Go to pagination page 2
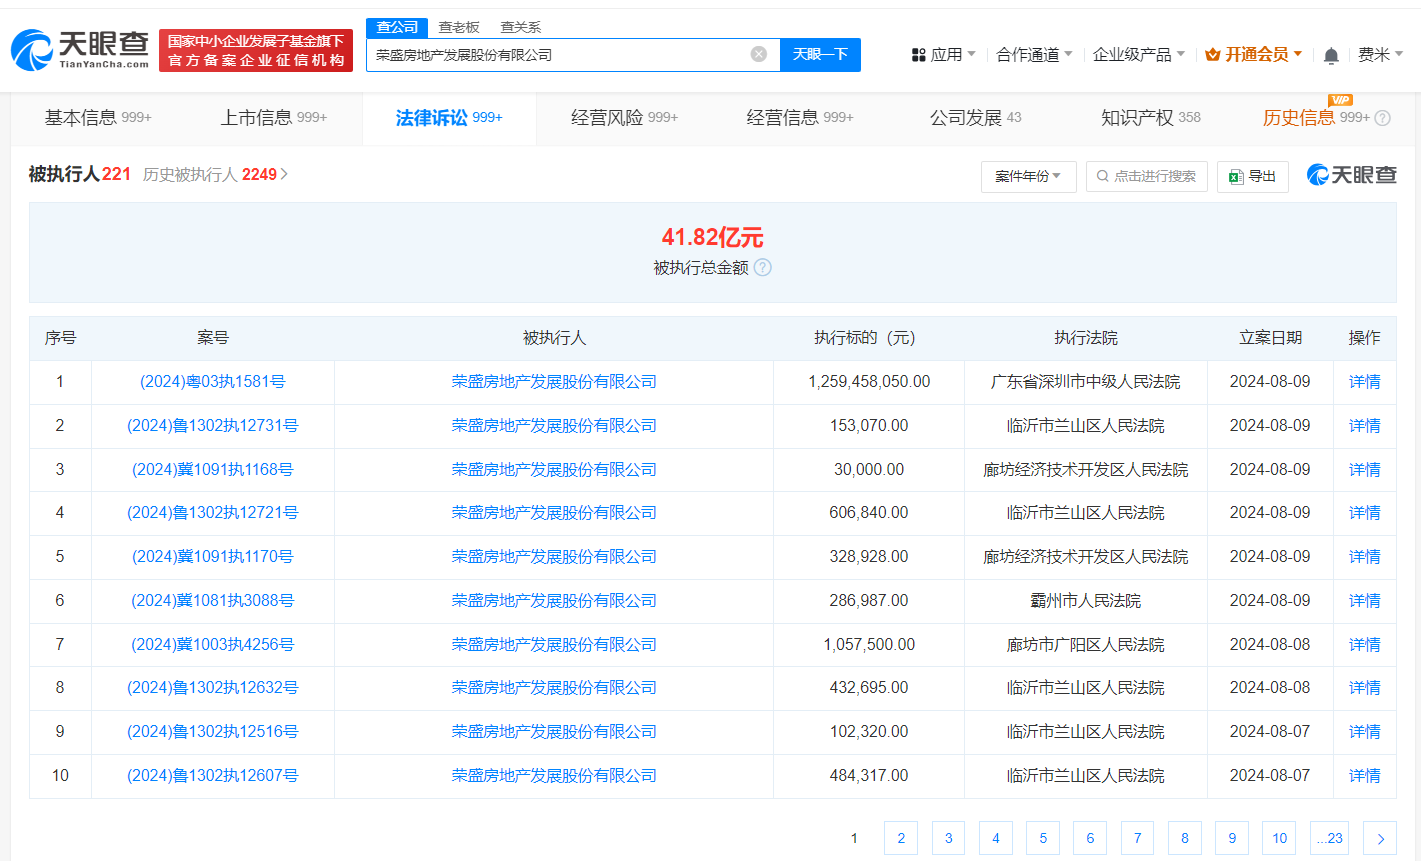This screenshot has height=861, width=1421. tap(900, 838)
